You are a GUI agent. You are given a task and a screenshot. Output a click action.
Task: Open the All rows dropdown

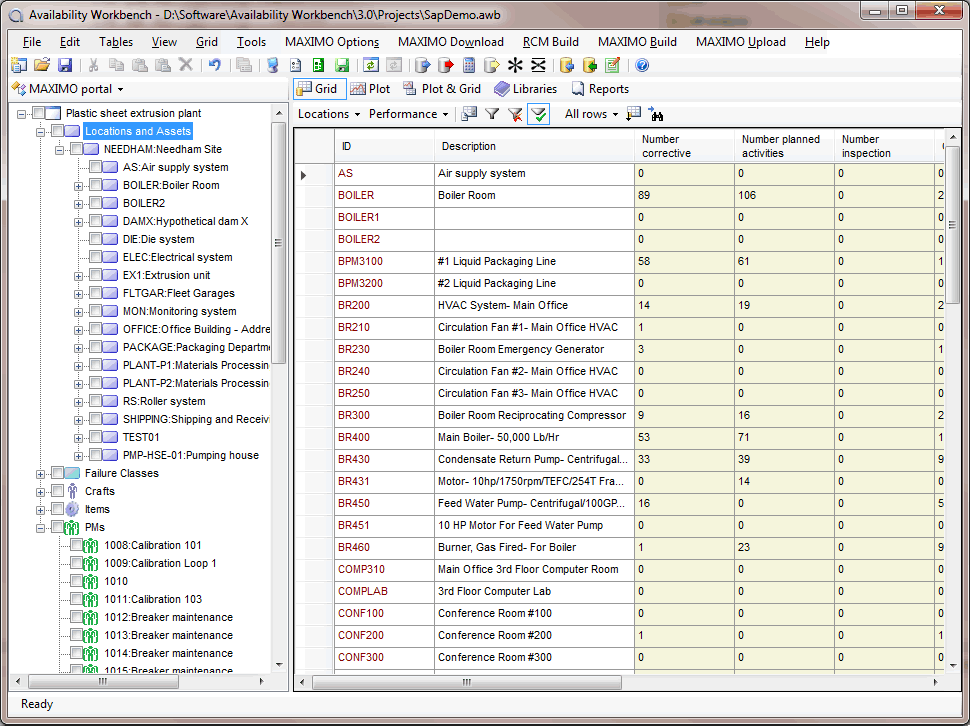point(590,114)
